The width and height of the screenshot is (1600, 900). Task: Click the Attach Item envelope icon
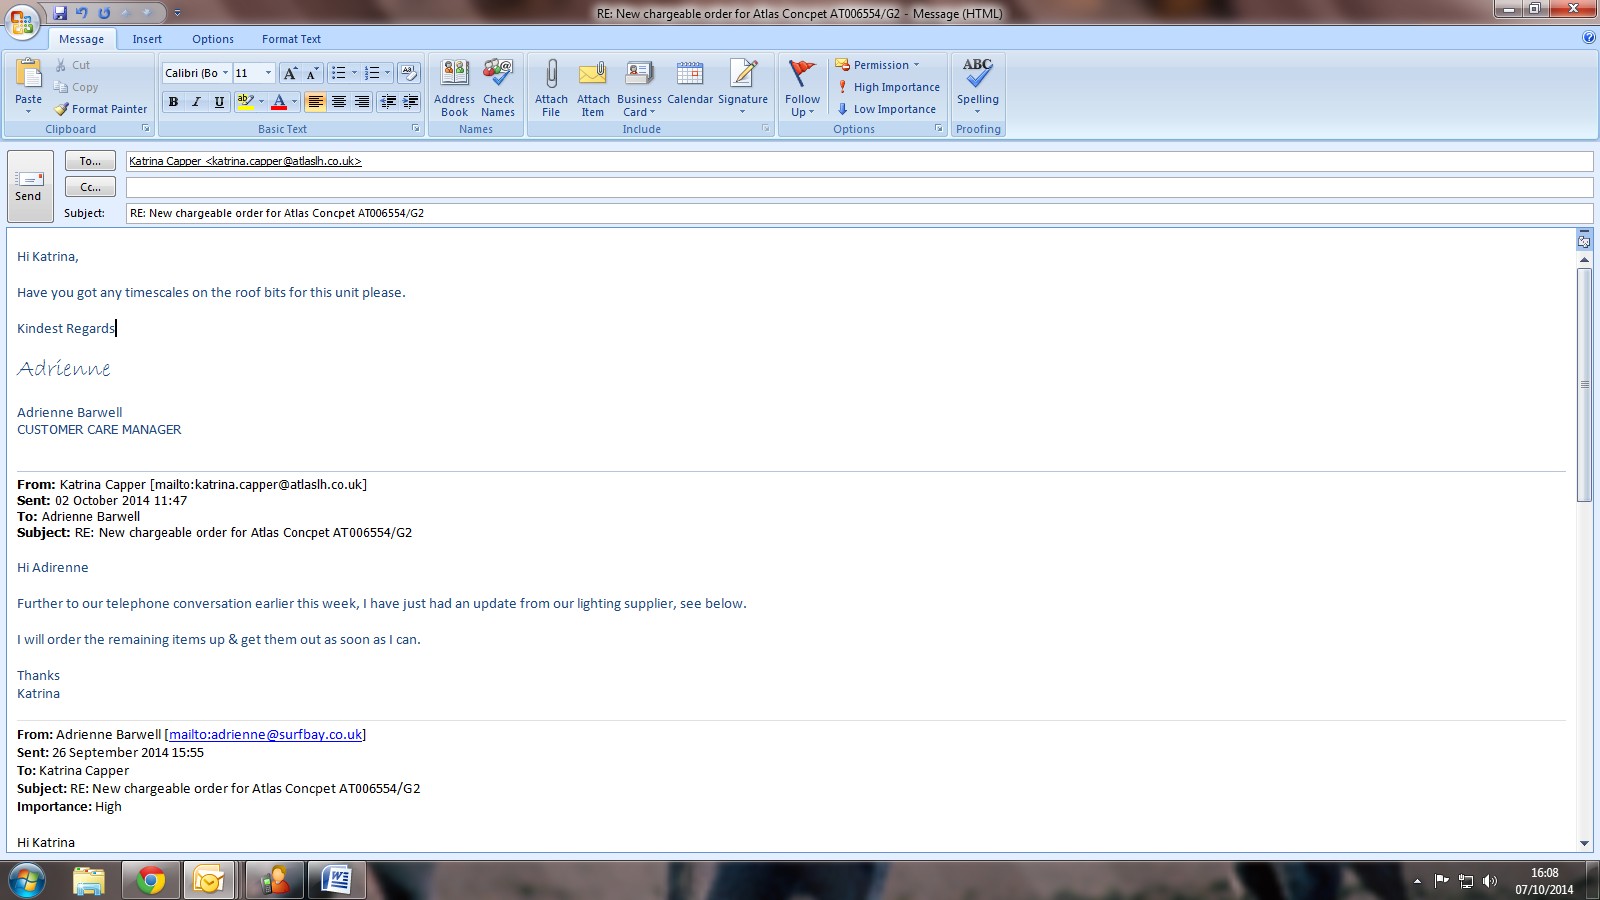593,74
